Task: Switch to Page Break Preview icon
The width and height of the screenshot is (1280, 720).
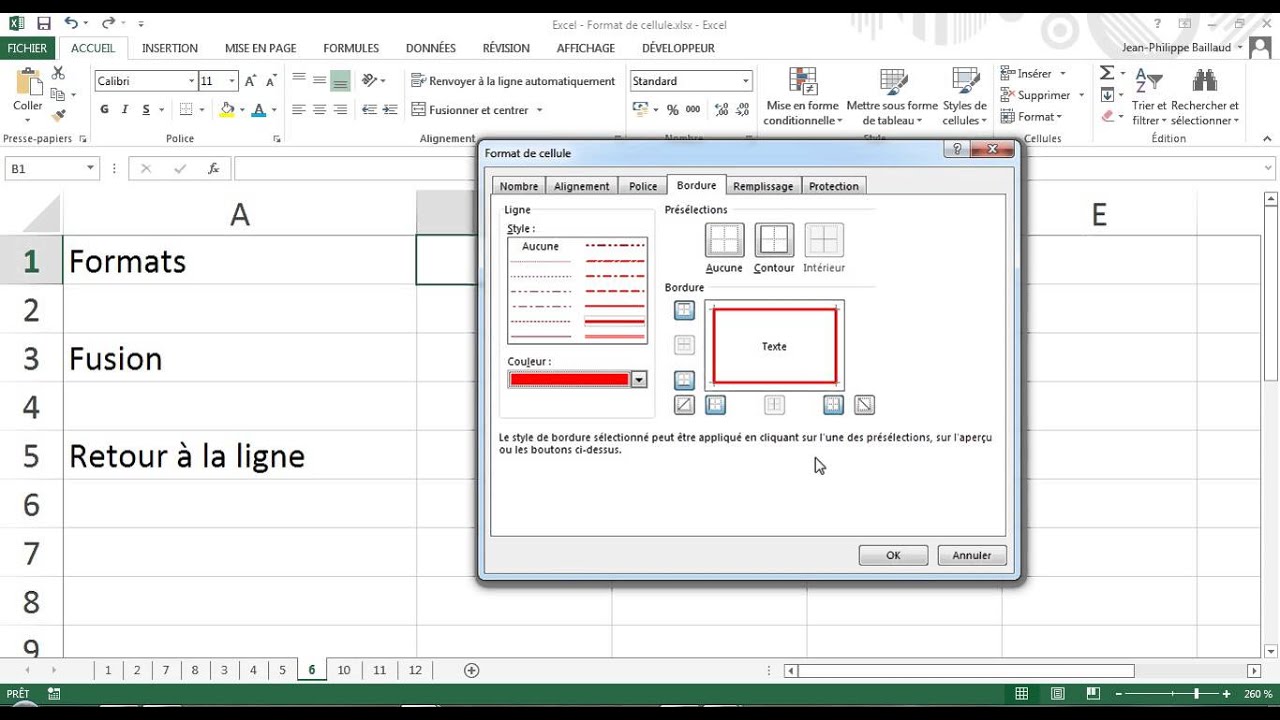Action: point(1092,693)
